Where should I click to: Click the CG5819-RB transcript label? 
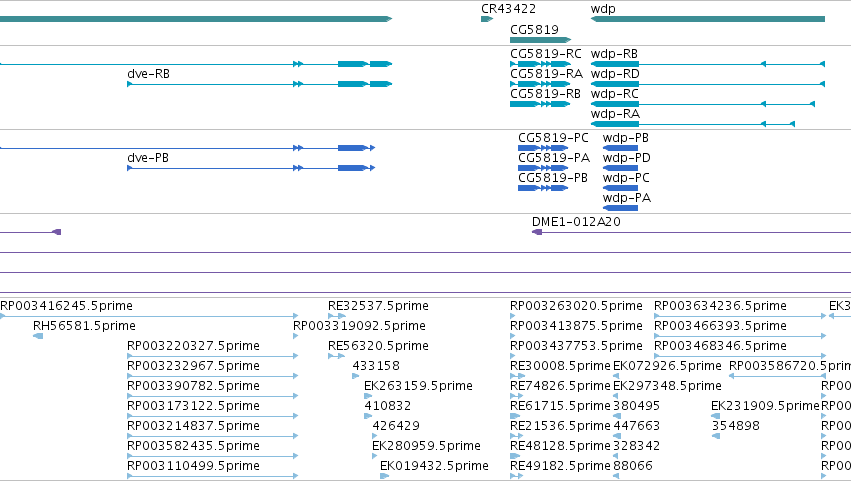coord(545,94)
